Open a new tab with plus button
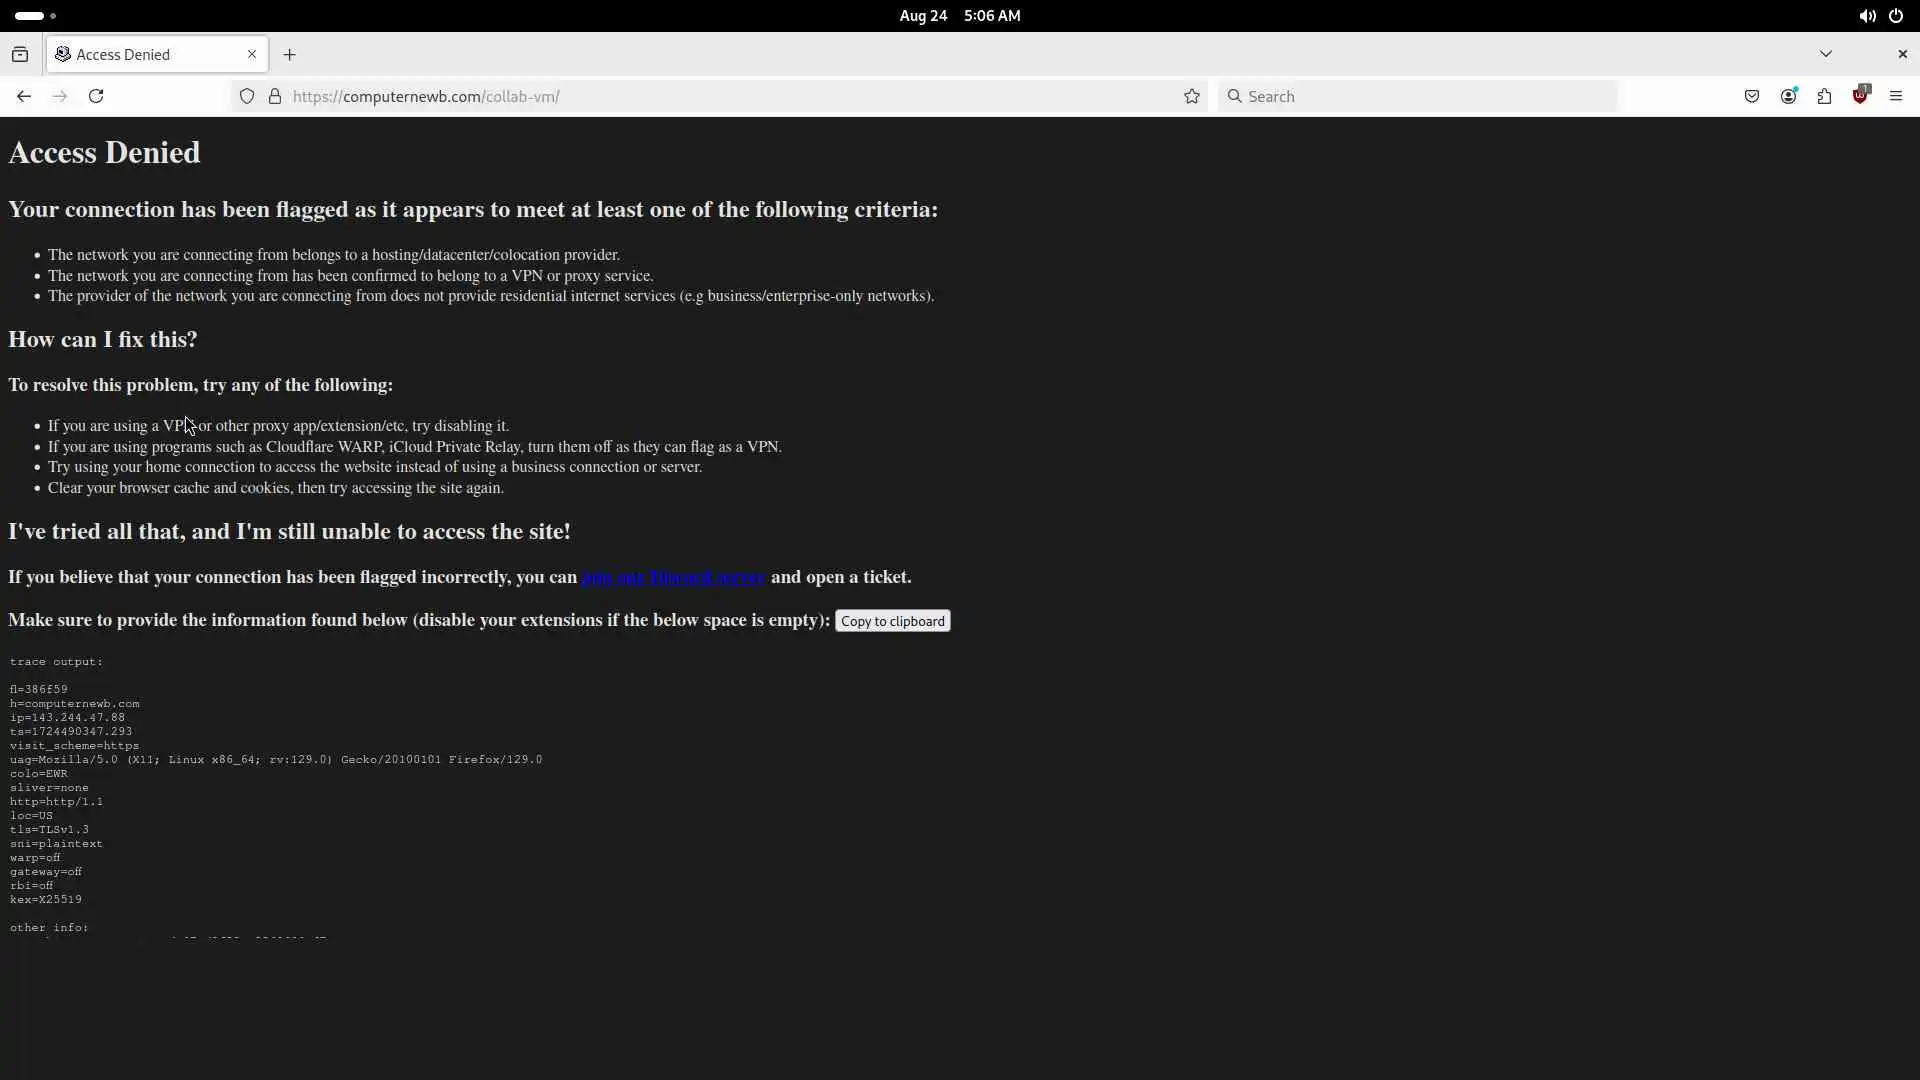This screenshot has height=1080, width=1920. pyautogui.click(x=289, y=54)
